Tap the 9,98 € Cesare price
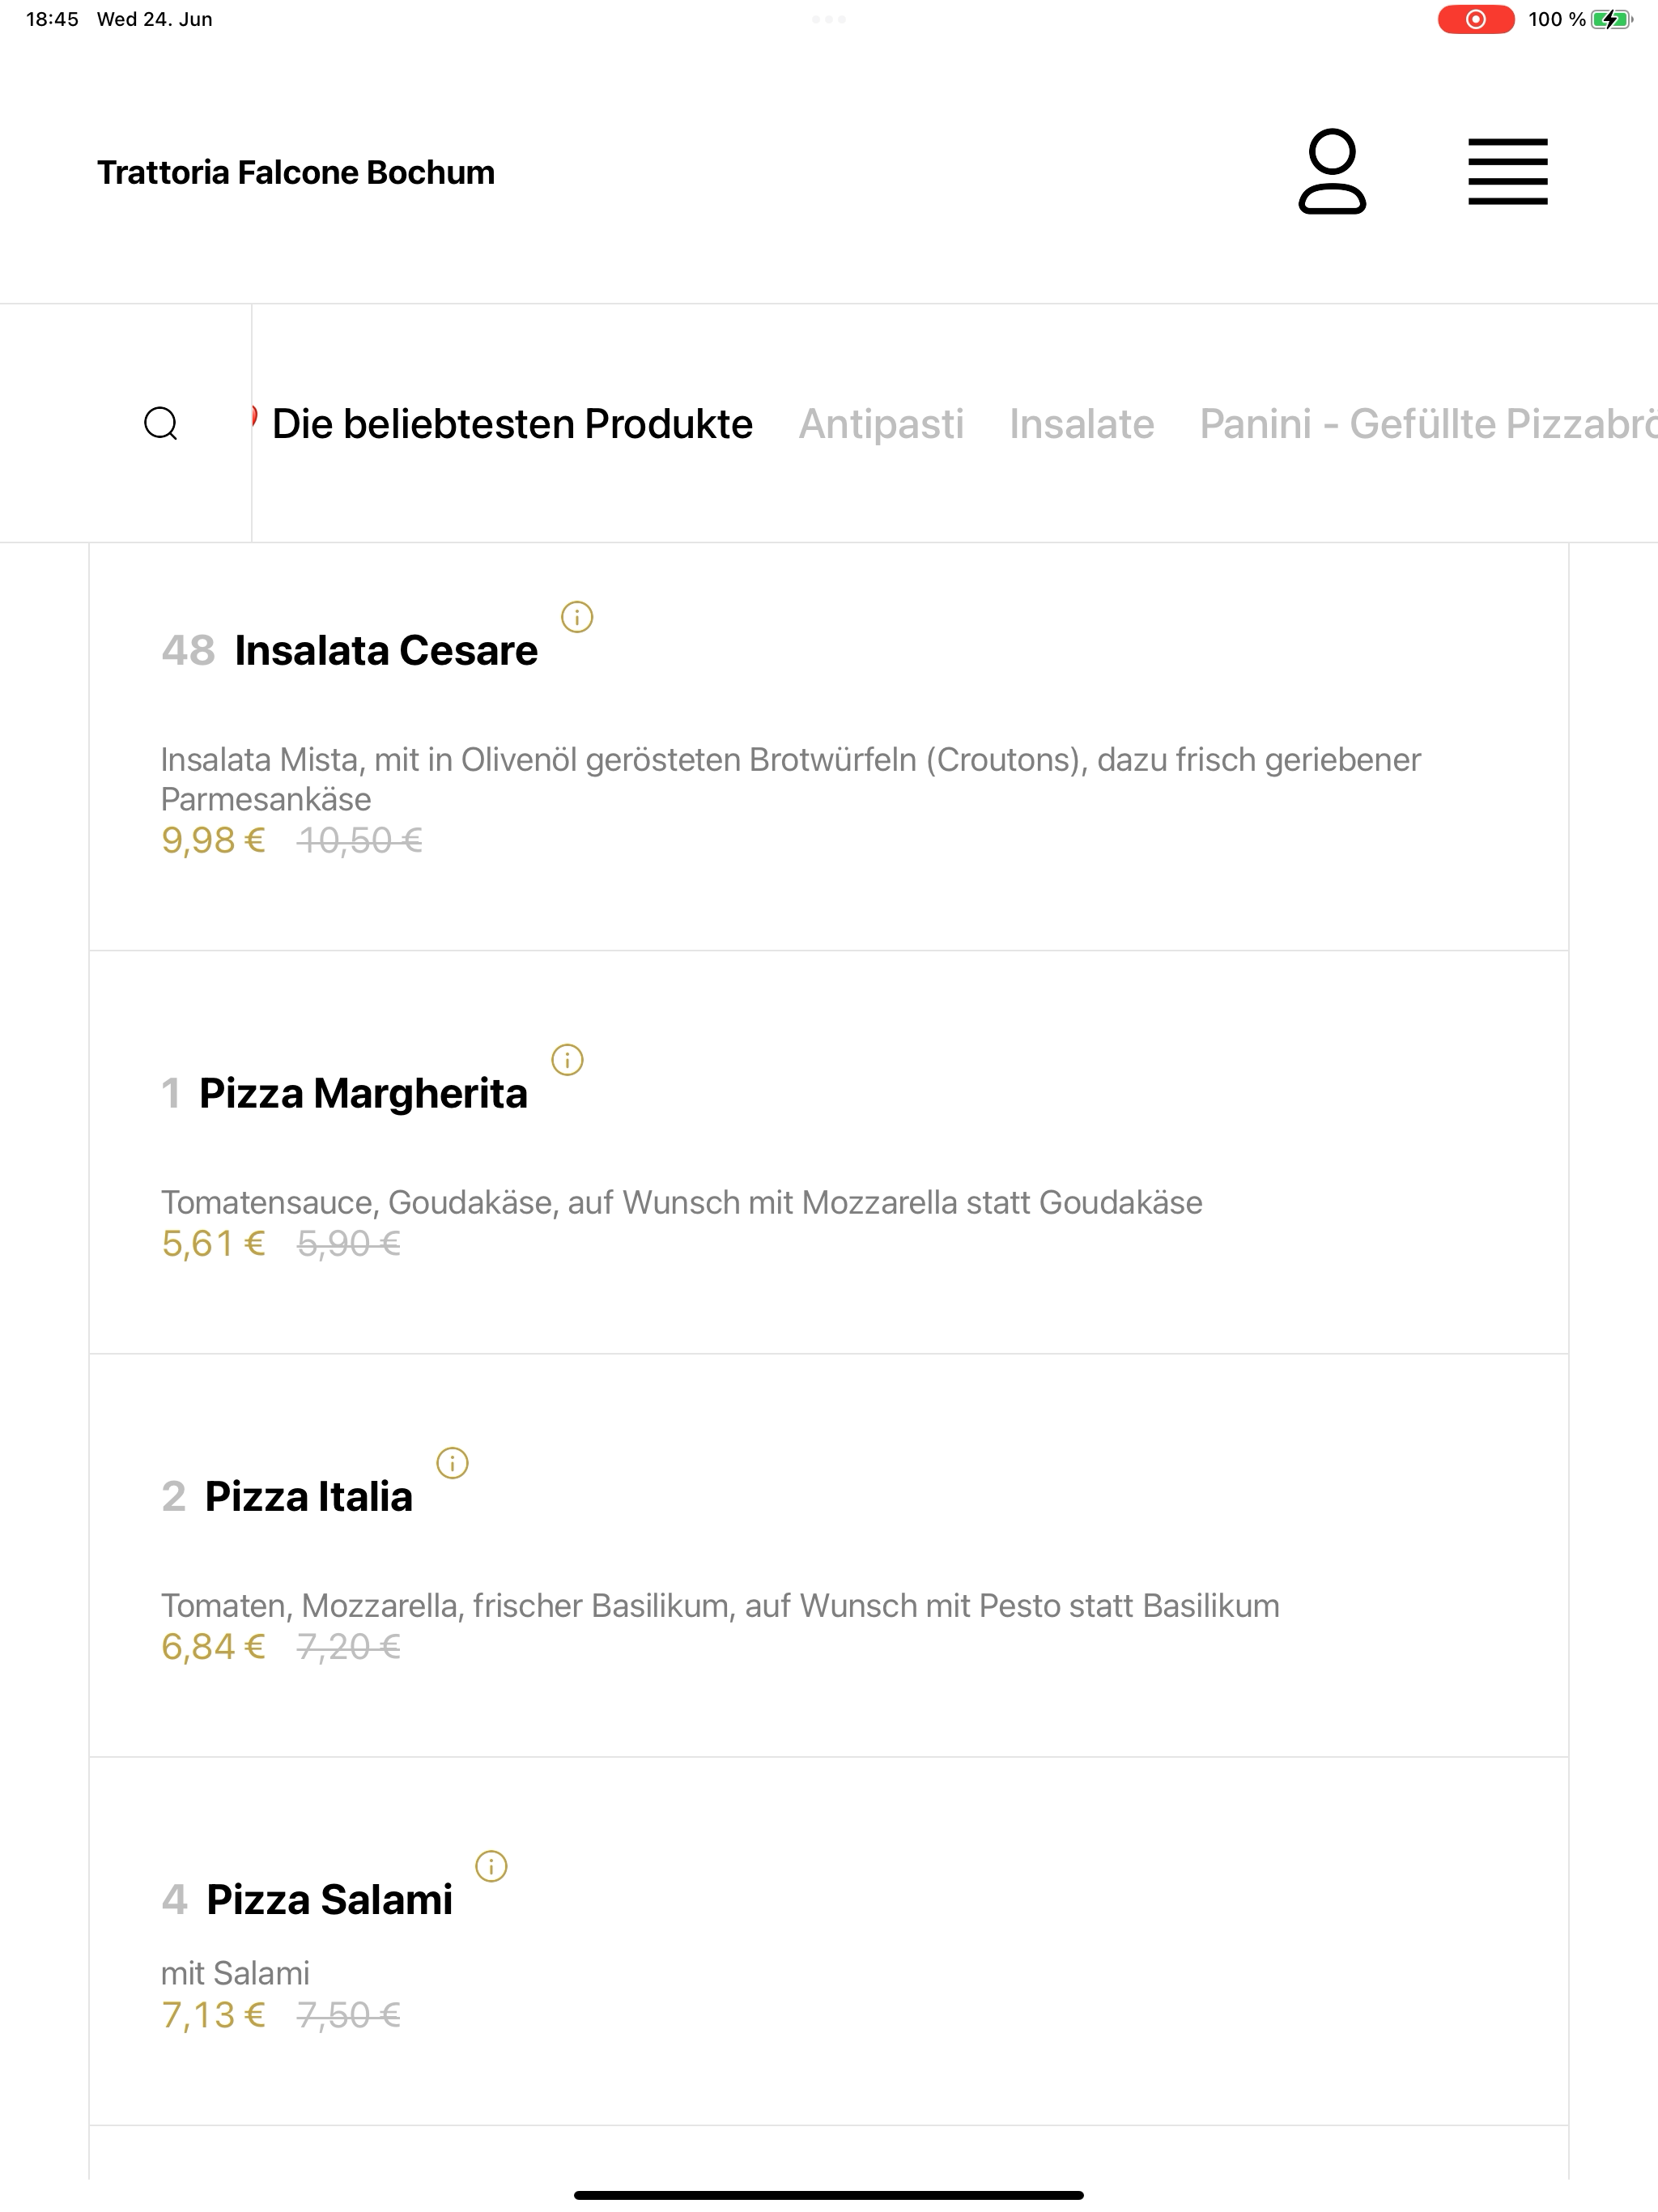 tap(213, 841)
